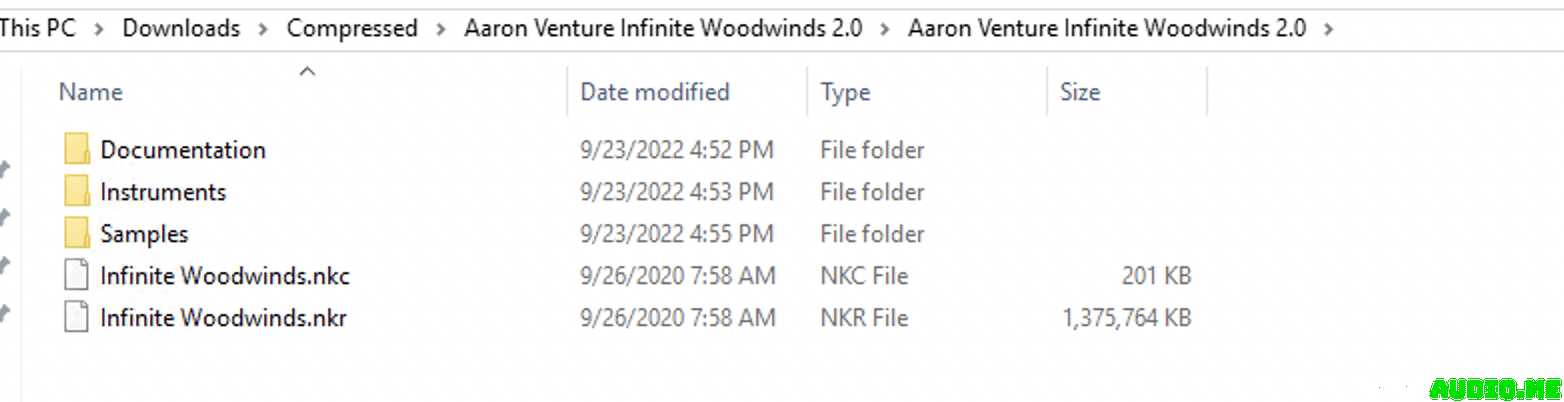Image resolution: width=1564 pixels, height=402 pixels.
Task: Click the Infinite Woodwinds.nkc file icon
Action: tap(77, 276)
